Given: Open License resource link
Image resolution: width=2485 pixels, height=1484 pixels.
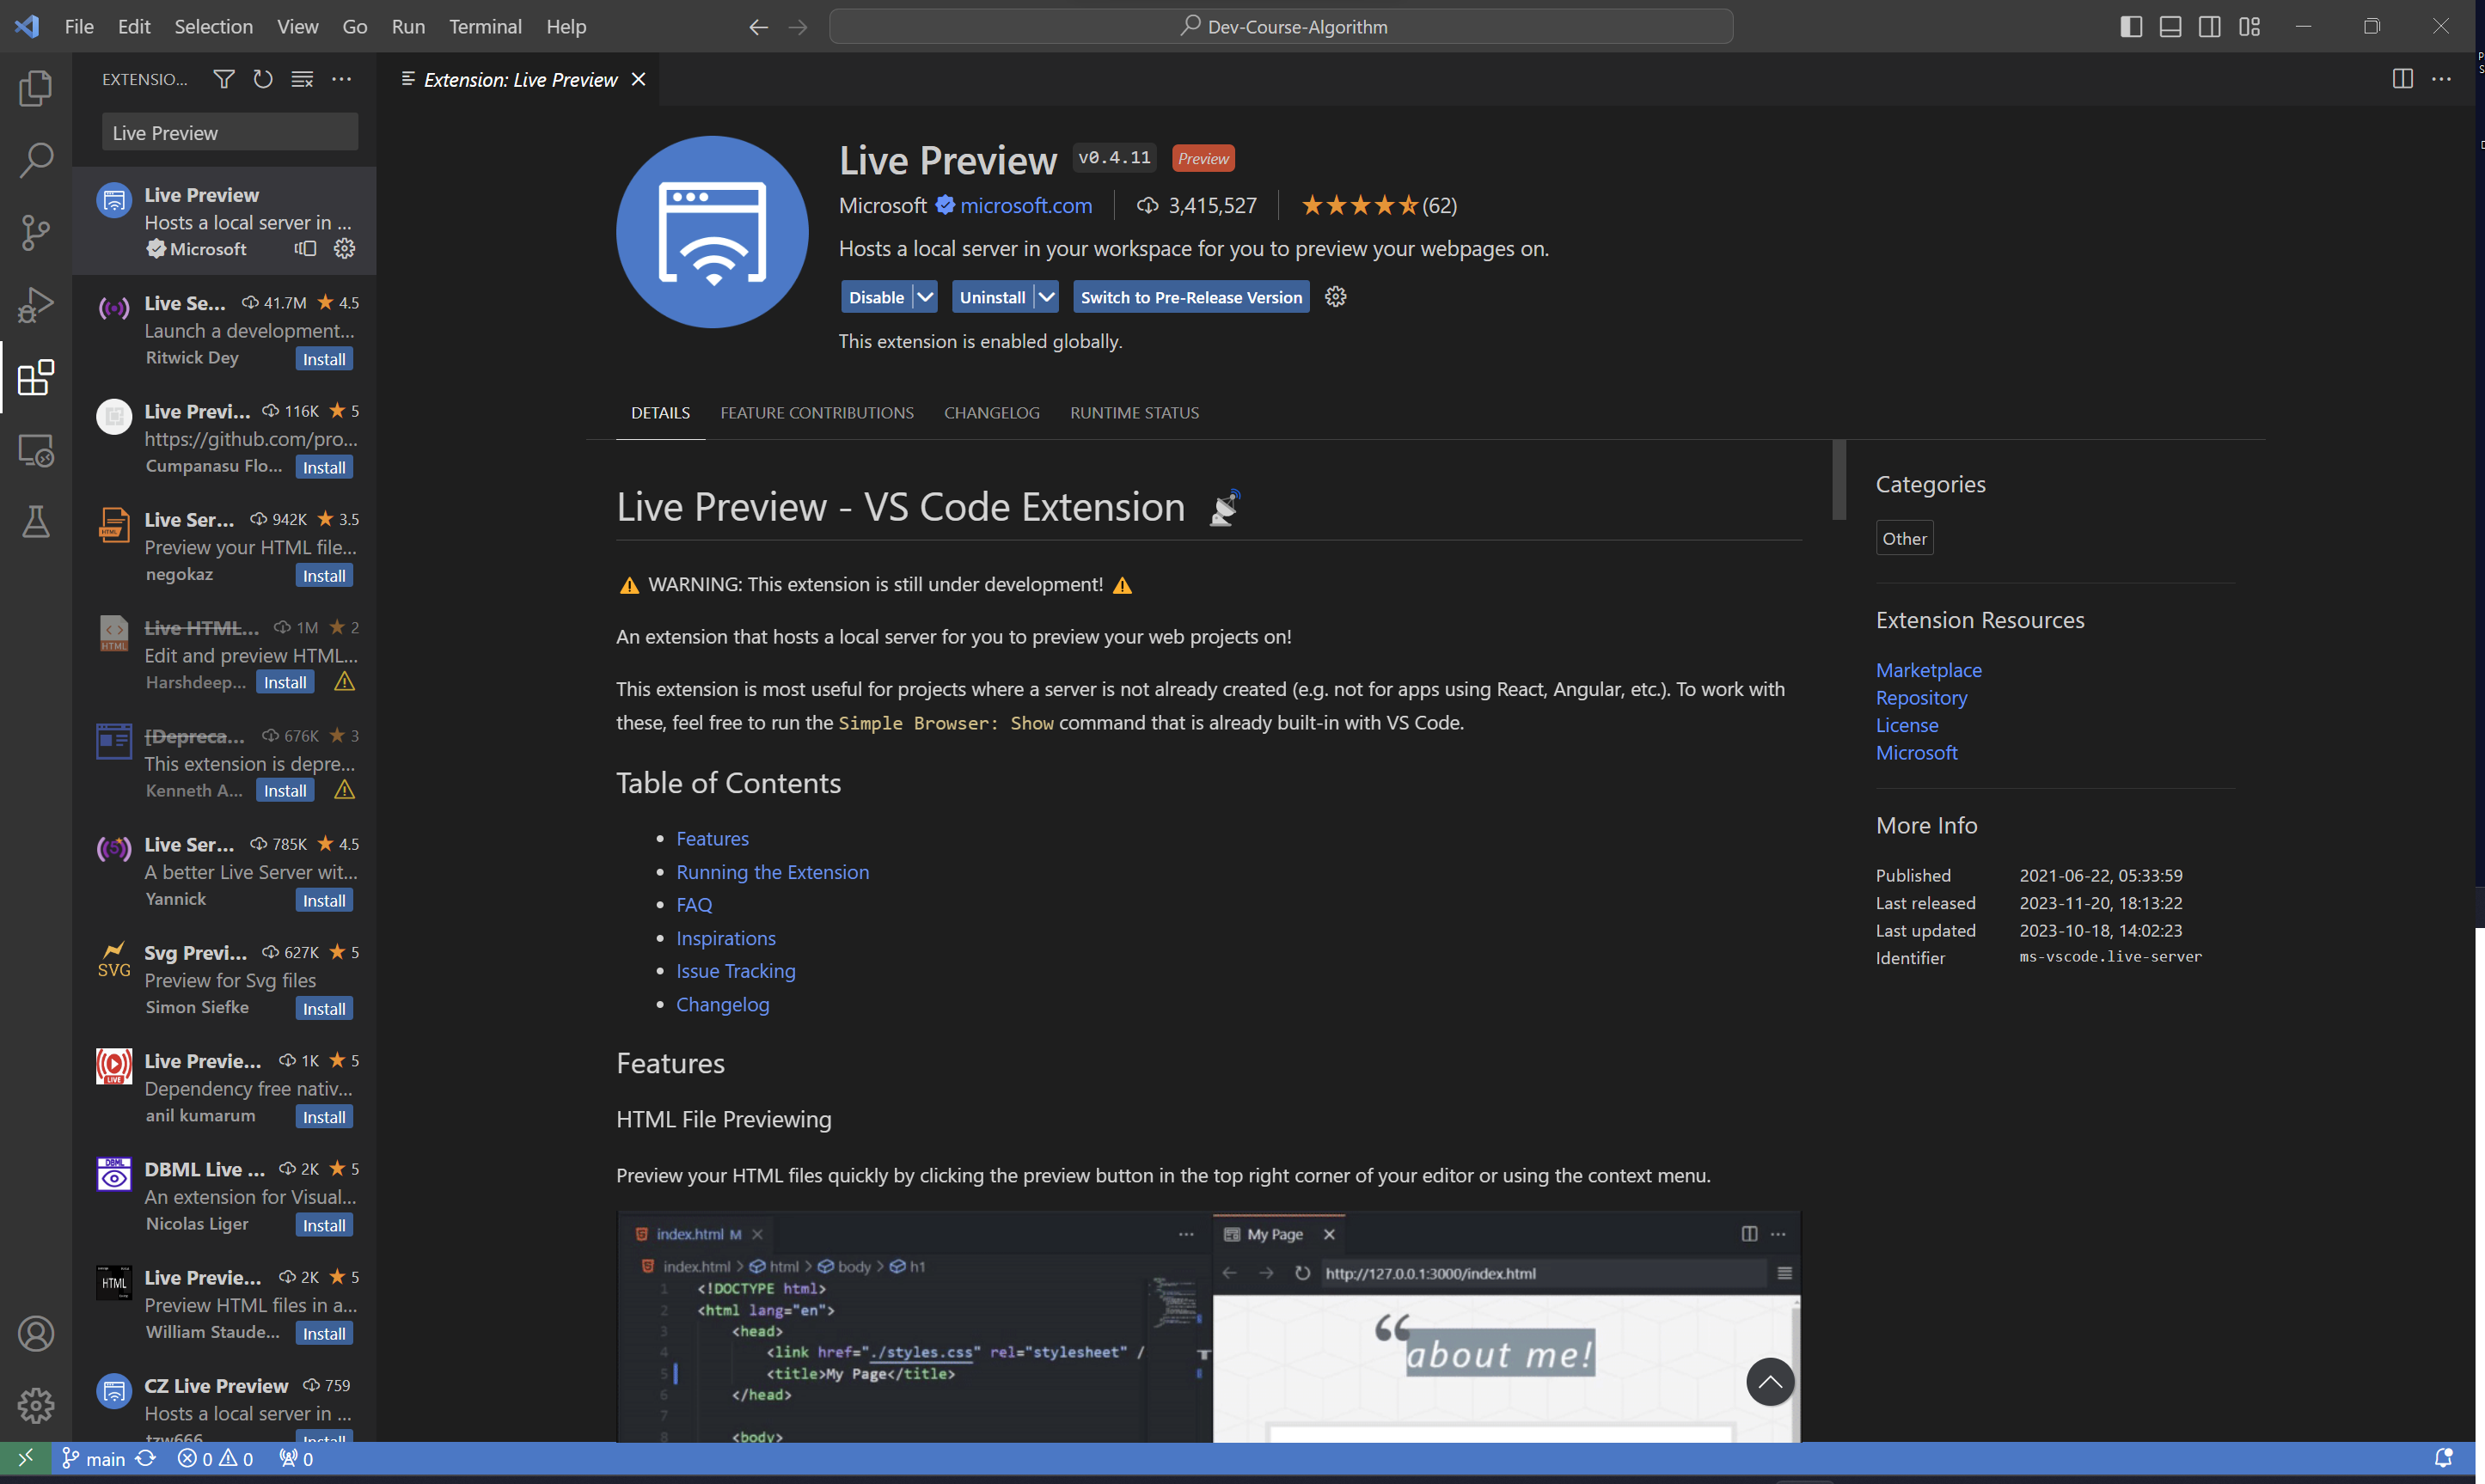Looking at the screenshot, I should pyautogui.click(x=1906, y=725).
